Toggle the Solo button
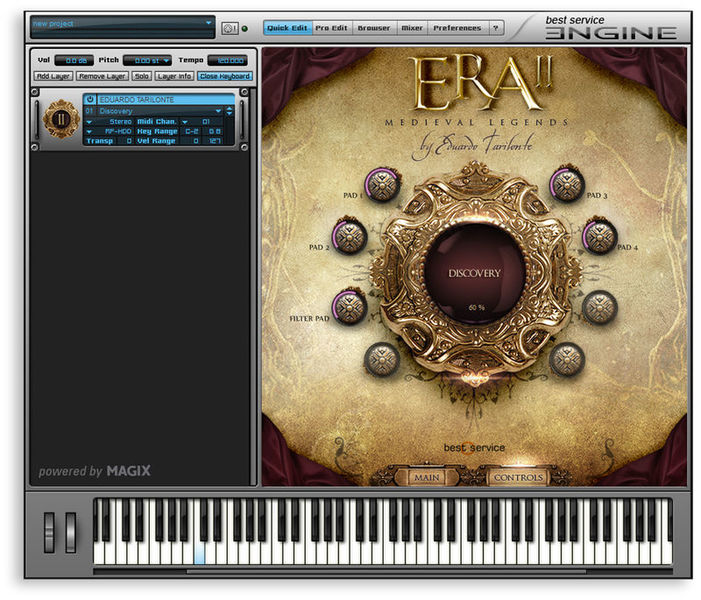 coord(142,76)
